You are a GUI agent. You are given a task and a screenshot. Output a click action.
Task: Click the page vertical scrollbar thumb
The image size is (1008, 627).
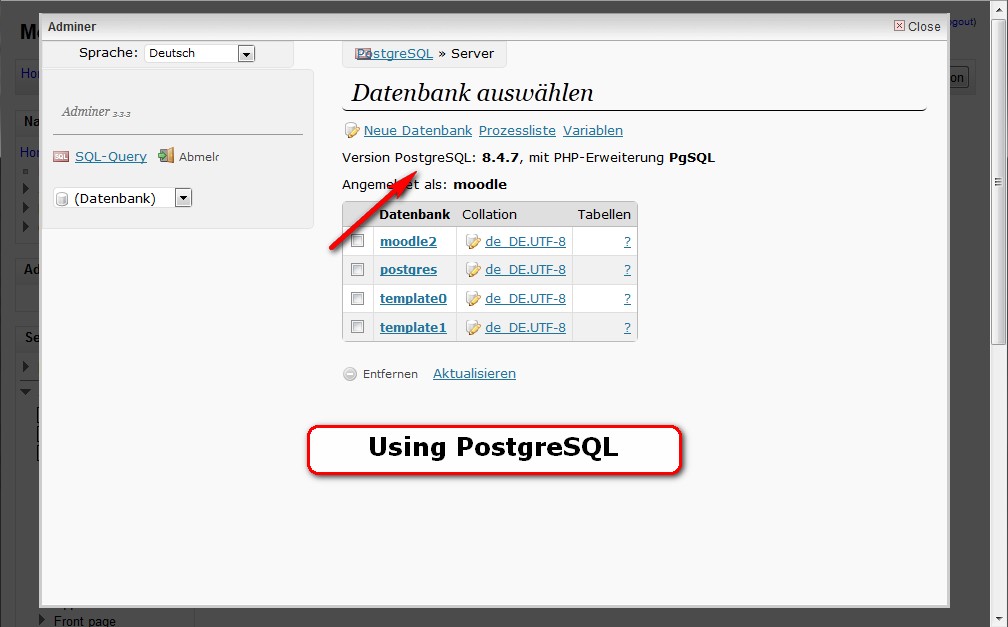tap(998, 182)
